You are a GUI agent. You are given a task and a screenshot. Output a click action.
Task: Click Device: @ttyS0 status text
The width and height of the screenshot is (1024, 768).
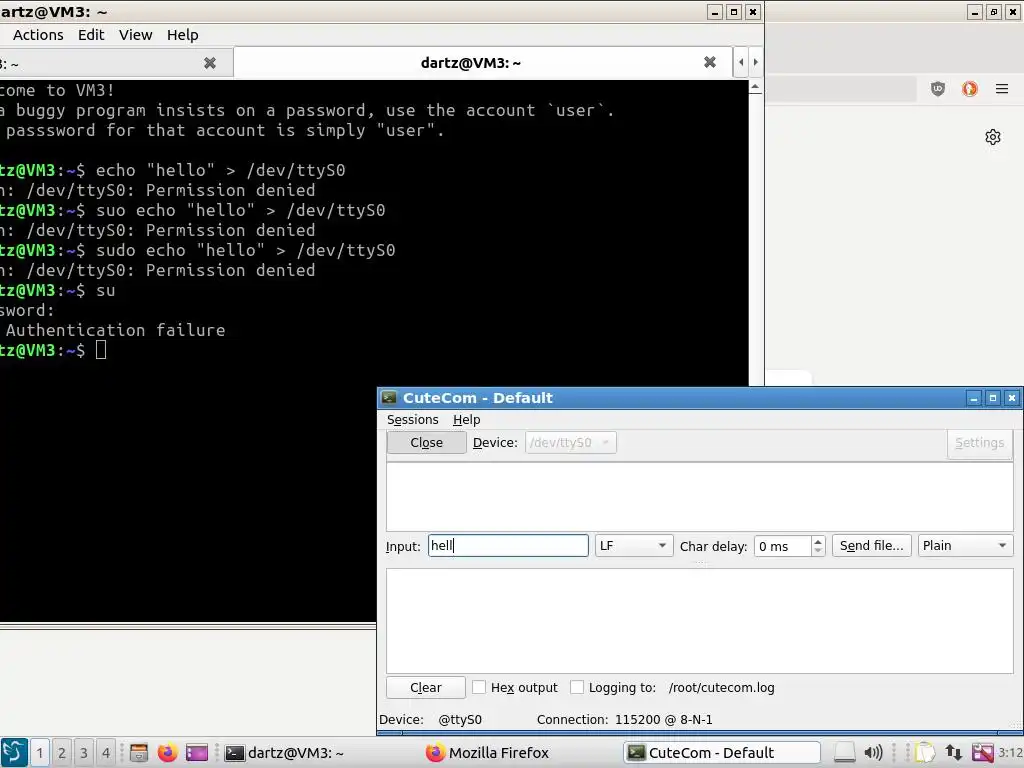click(430, 719)
